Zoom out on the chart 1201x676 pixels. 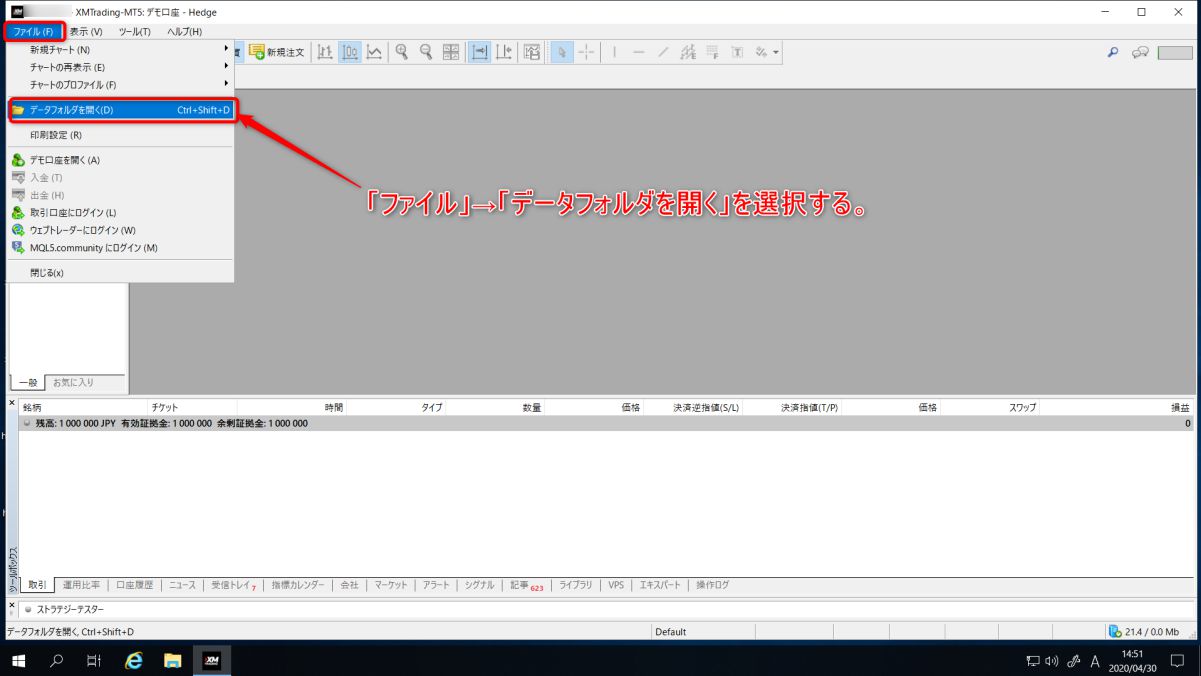pos(427,51)
